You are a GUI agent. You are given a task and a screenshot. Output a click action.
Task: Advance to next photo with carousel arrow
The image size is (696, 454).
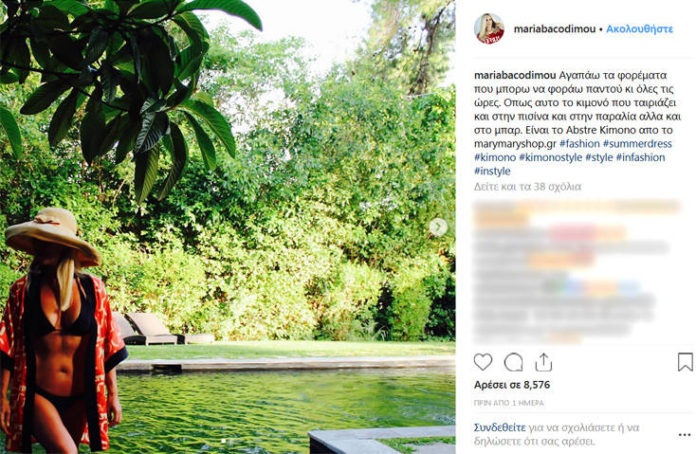coord(438,227)
